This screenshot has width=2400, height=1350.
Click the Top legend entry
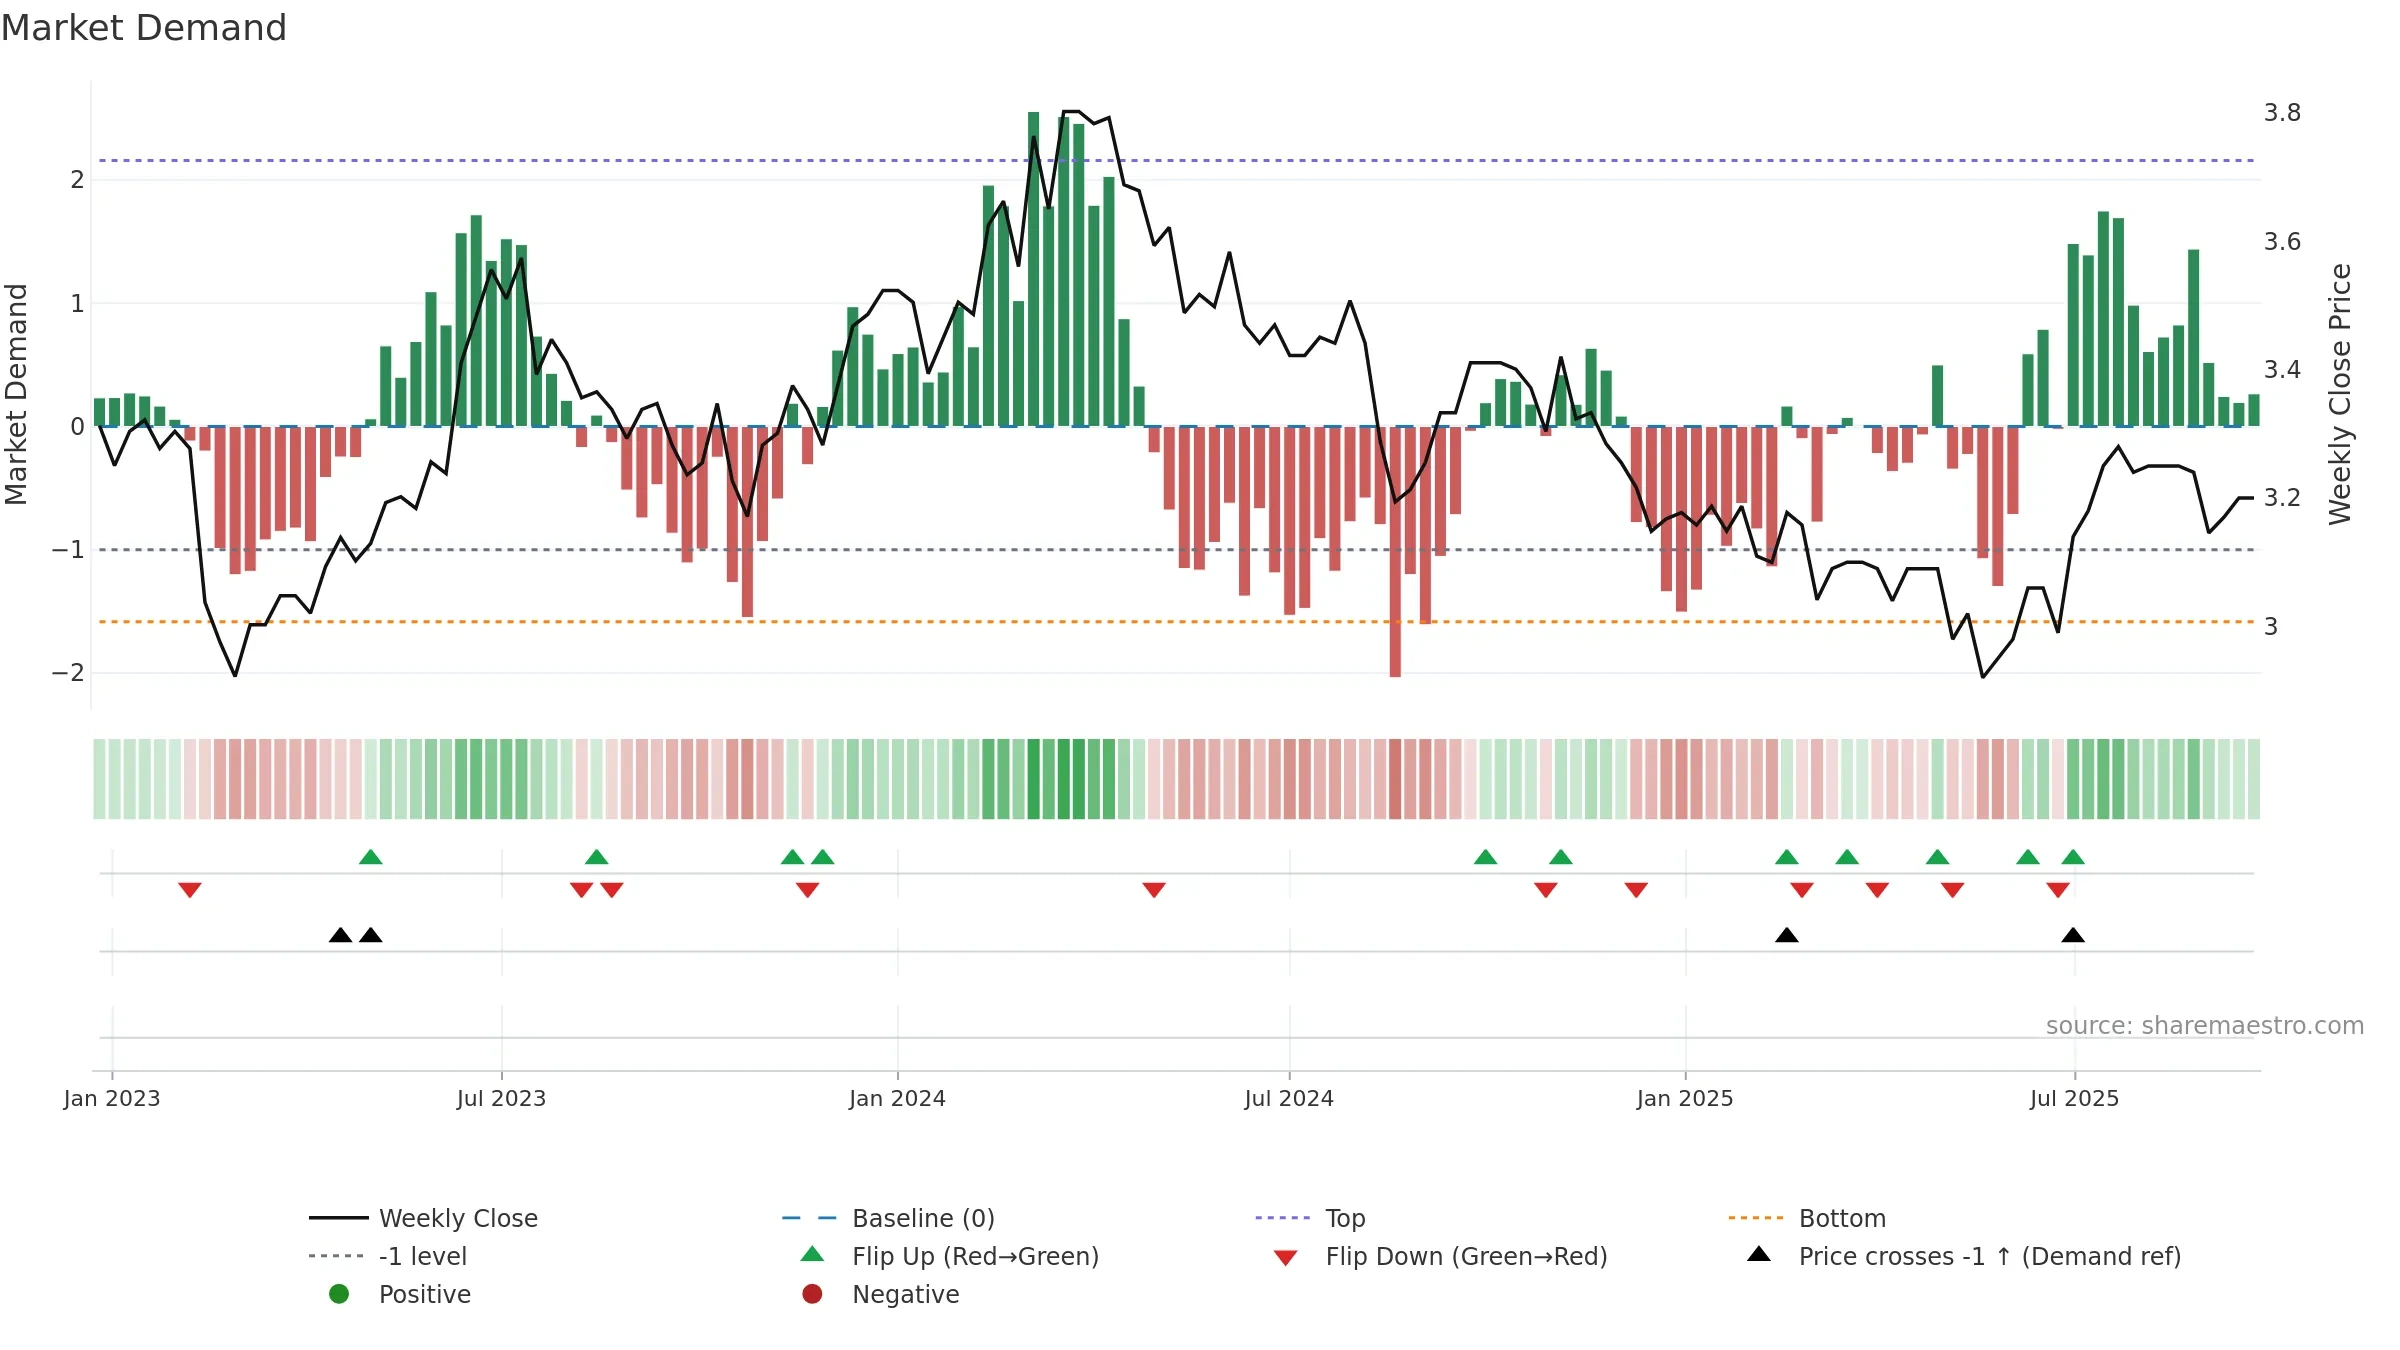1309,1218
